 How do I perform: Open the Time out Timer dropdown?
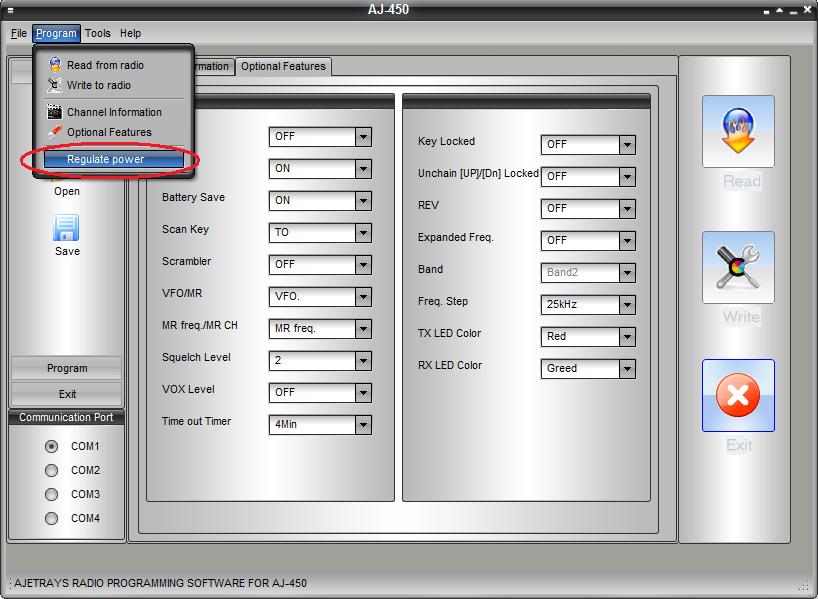[363, 425]
